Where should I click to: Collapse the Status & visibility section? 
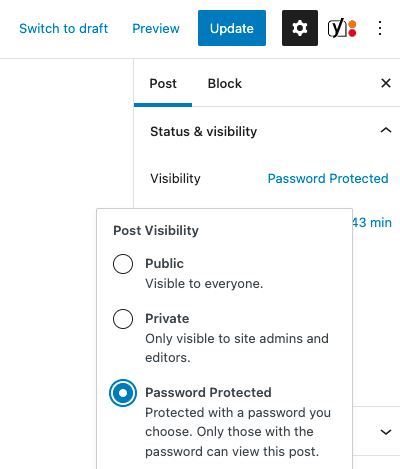[386, 130]
